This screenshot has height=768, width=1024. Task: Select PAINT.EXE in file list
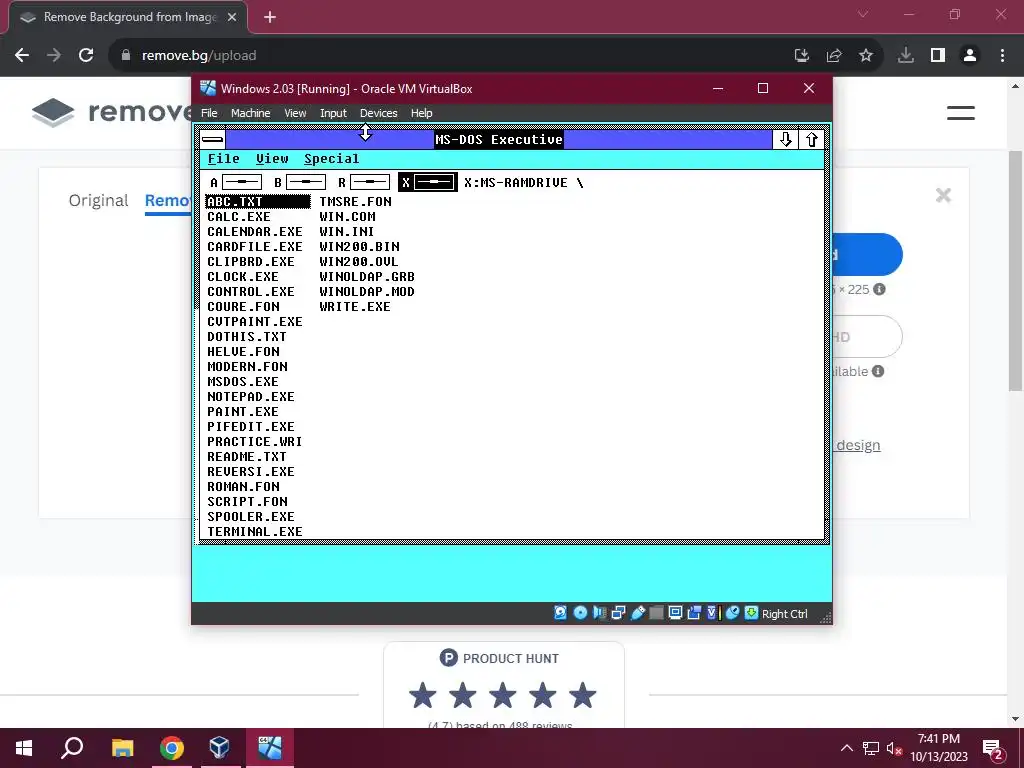coord(243,412)
